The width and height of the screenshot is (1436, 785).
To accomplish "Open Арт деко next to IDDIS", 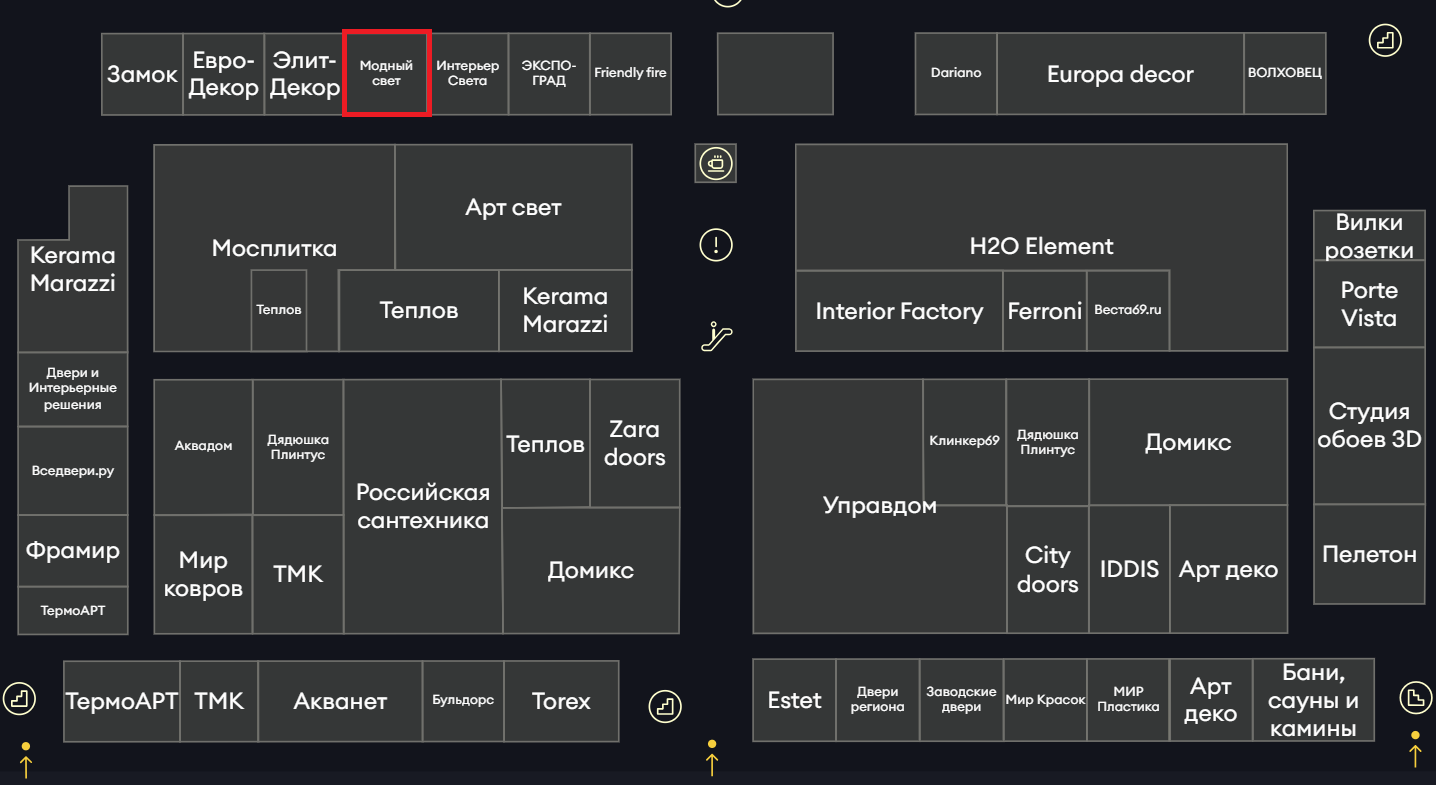I will (1229, 569).
